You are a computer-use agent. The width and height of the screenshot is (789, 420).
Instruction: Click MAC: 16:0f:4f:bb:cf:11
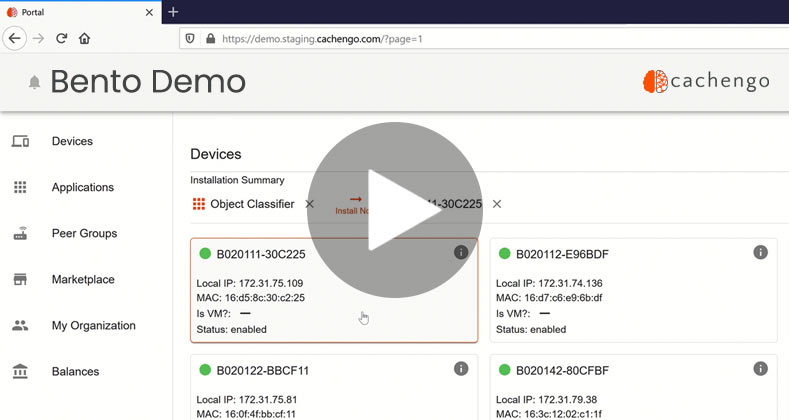[x=246, y=414]
